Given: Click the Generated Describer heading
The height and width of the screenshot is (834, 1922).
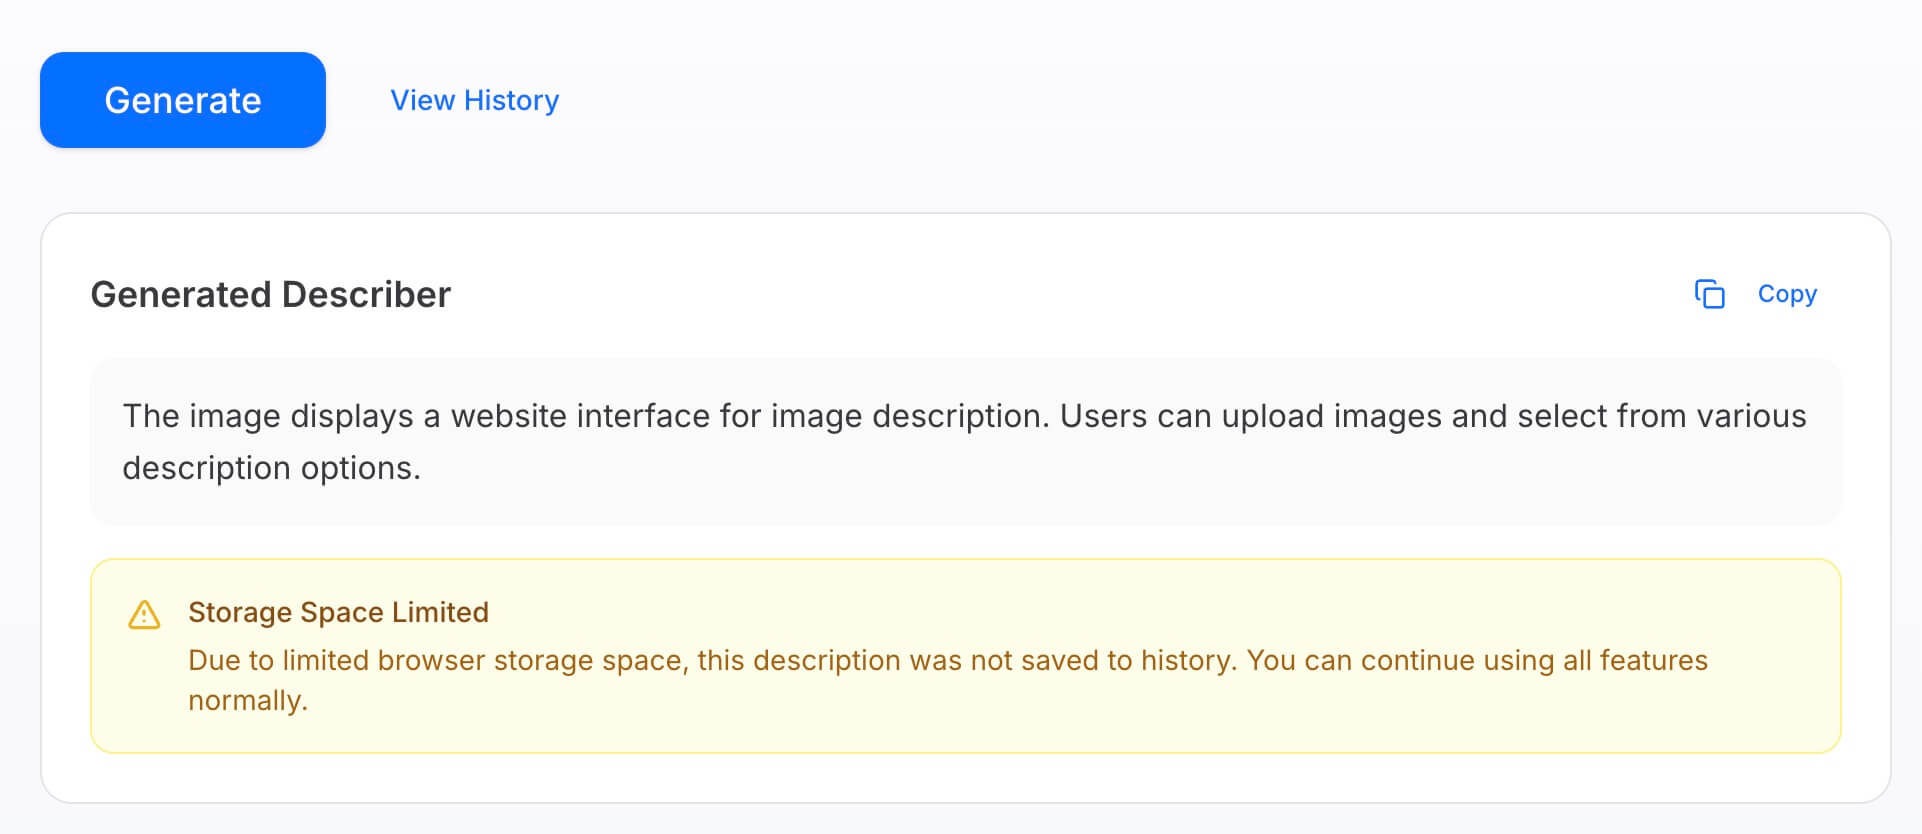Looking at the screenshot, I should tap(270, 294).
